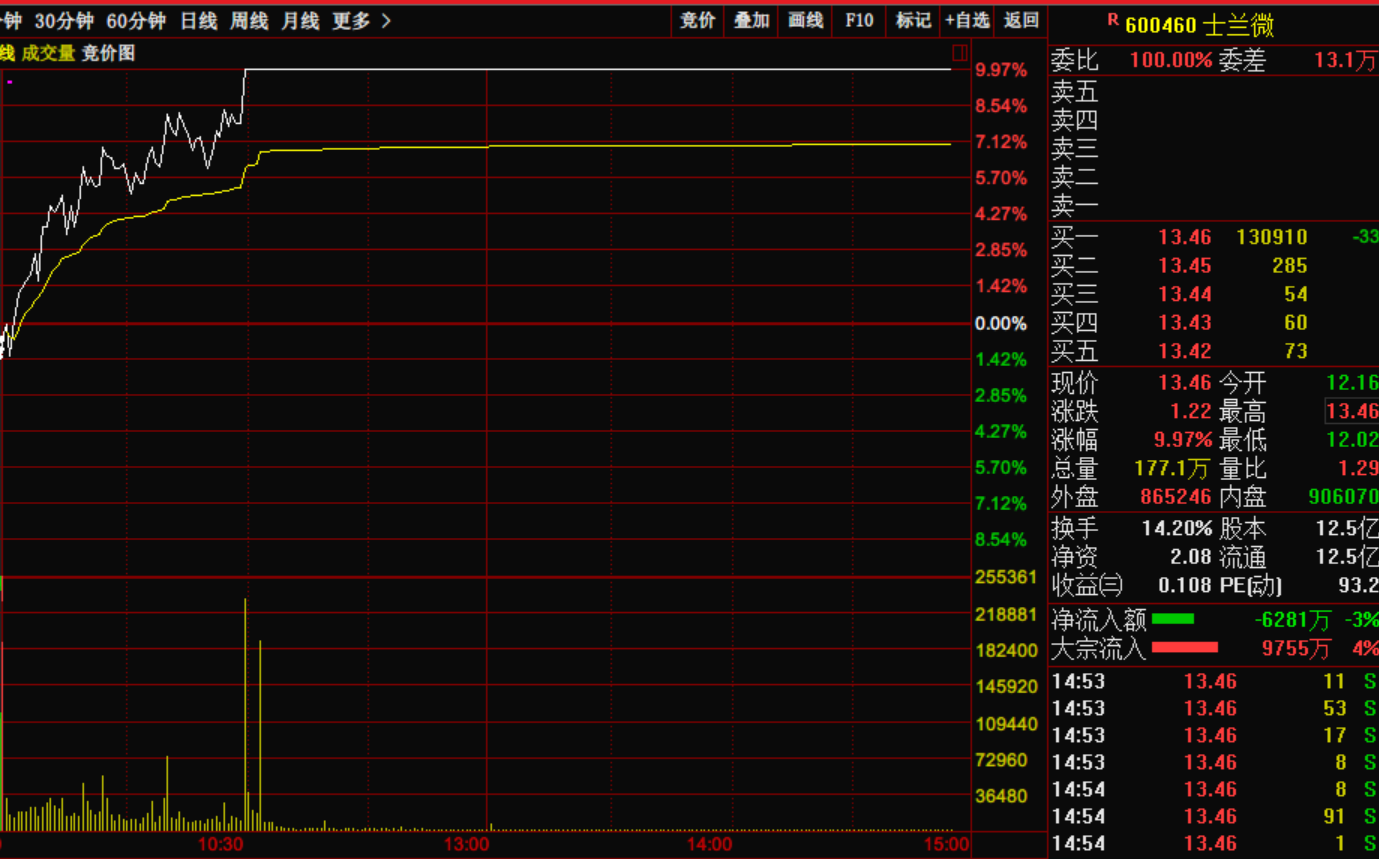The height and width of the screenshot is (859, 1379).
Task: Click the 竞价 toolbar button
Action: point(698,20)
